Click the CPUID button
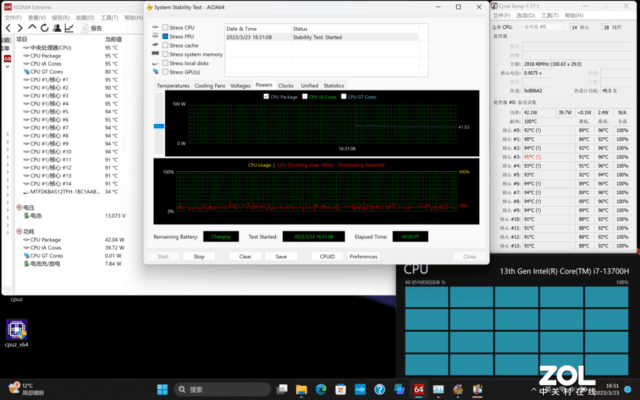This screenshot has height=400, width=640. pos(326,257)
